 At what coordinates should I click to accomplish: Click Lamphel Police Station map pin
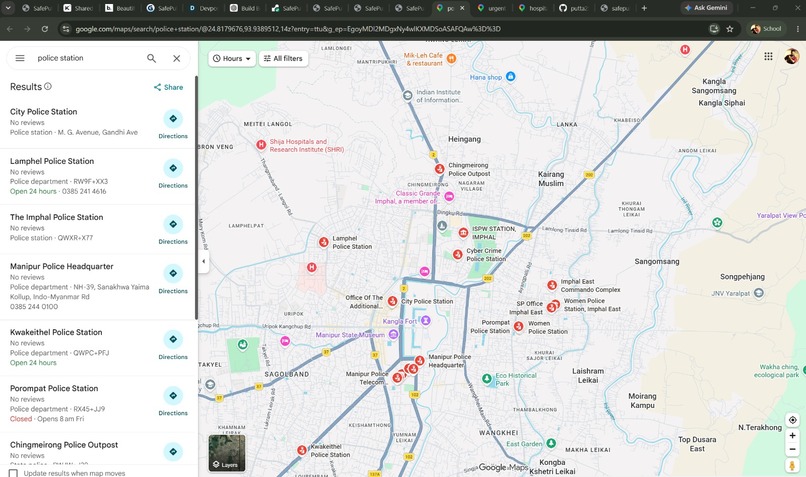[x=323, y=242]
